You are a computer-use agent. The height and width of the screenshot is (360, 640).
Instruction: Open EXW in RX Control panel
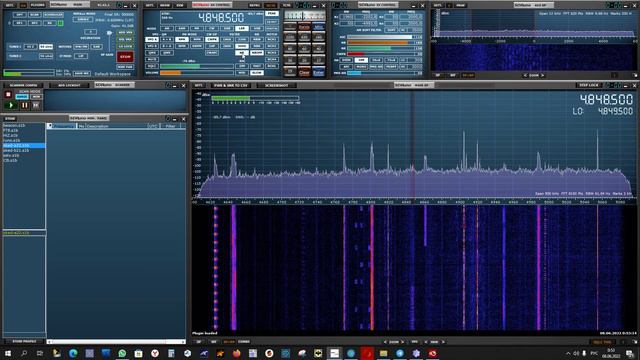180,5
